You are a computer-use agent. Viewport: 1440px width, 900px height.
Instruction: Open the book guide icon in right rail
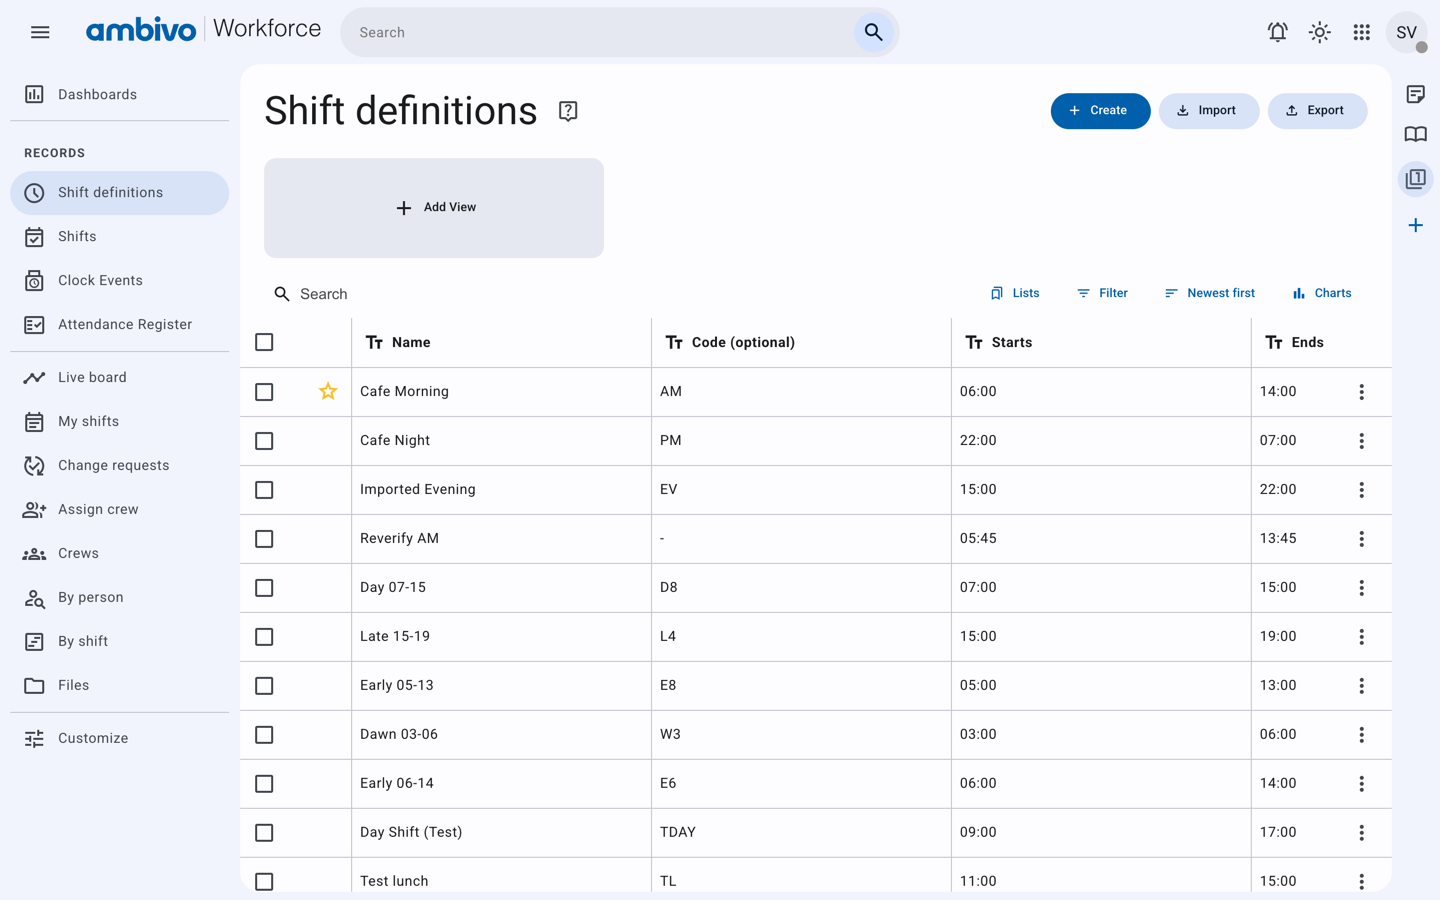click(x=1415, y=135)
